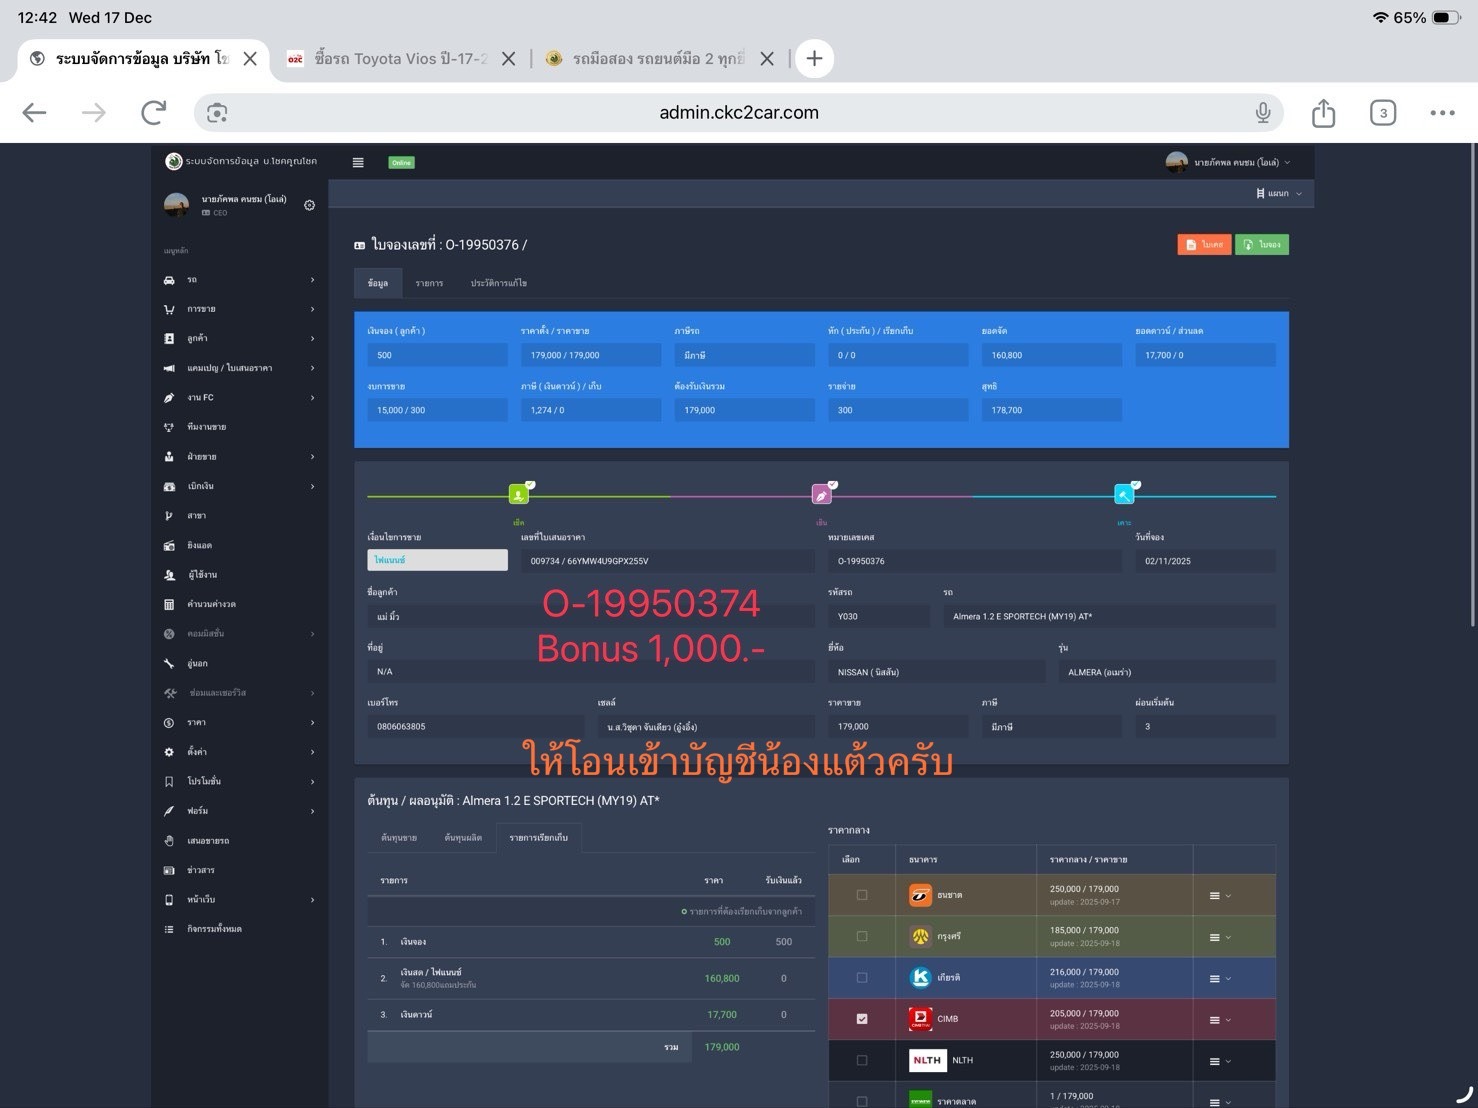Tap the microphone icon in the address bar
The height and width of the screenshot is (1108, 1478).
(x=1263, y=113)
